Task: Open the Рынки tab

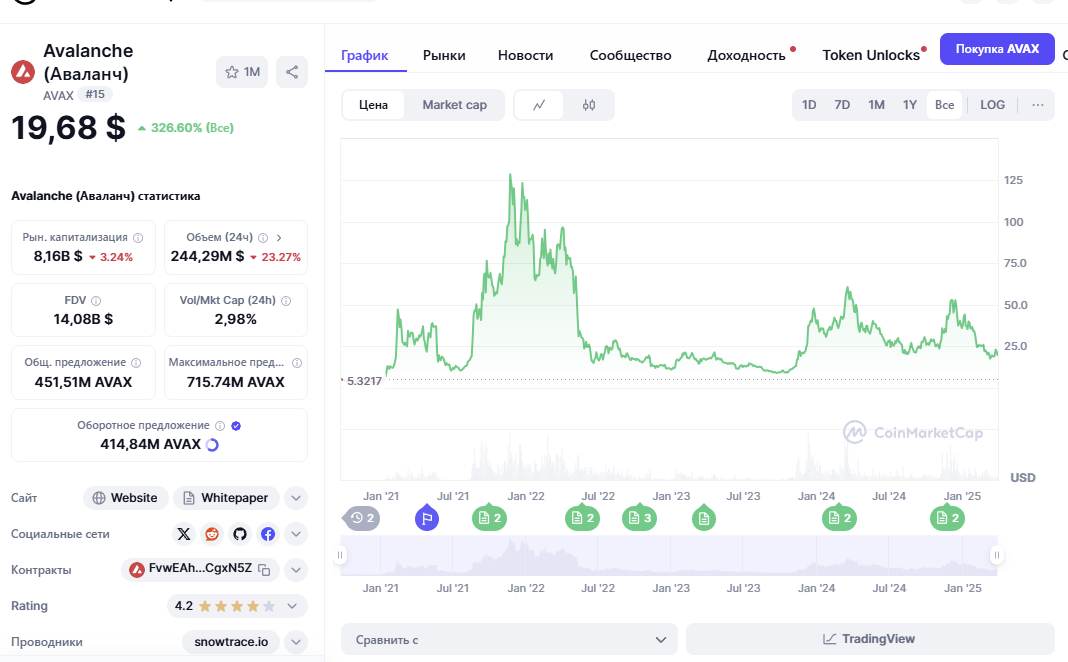Action: pos(444,55)
